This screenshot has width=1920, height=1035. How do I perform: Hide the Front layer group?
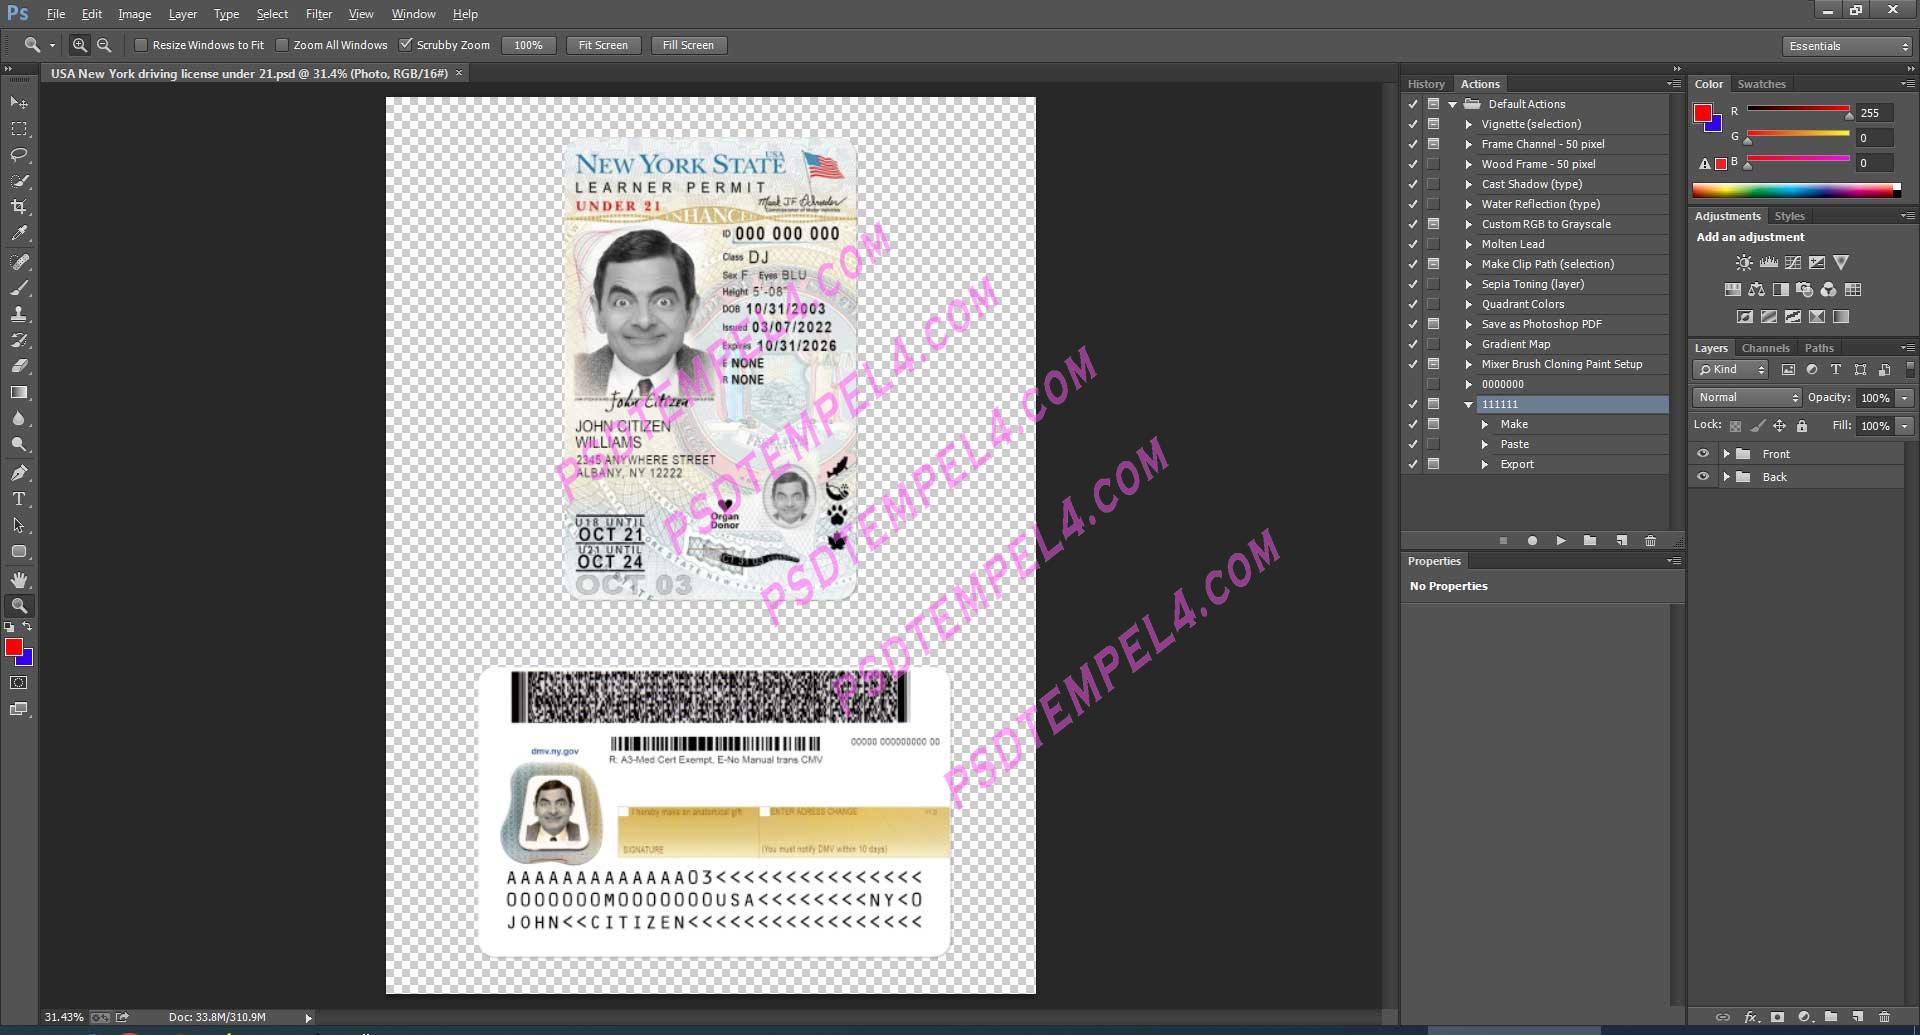pos(1703,453)
